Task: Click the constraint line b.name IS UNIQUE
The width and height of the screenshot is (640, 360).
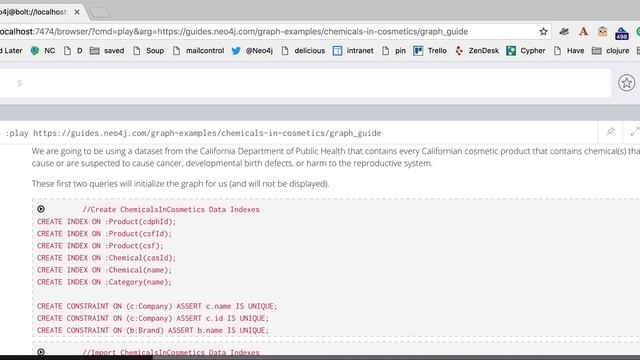Action: [x=153, y=330]
